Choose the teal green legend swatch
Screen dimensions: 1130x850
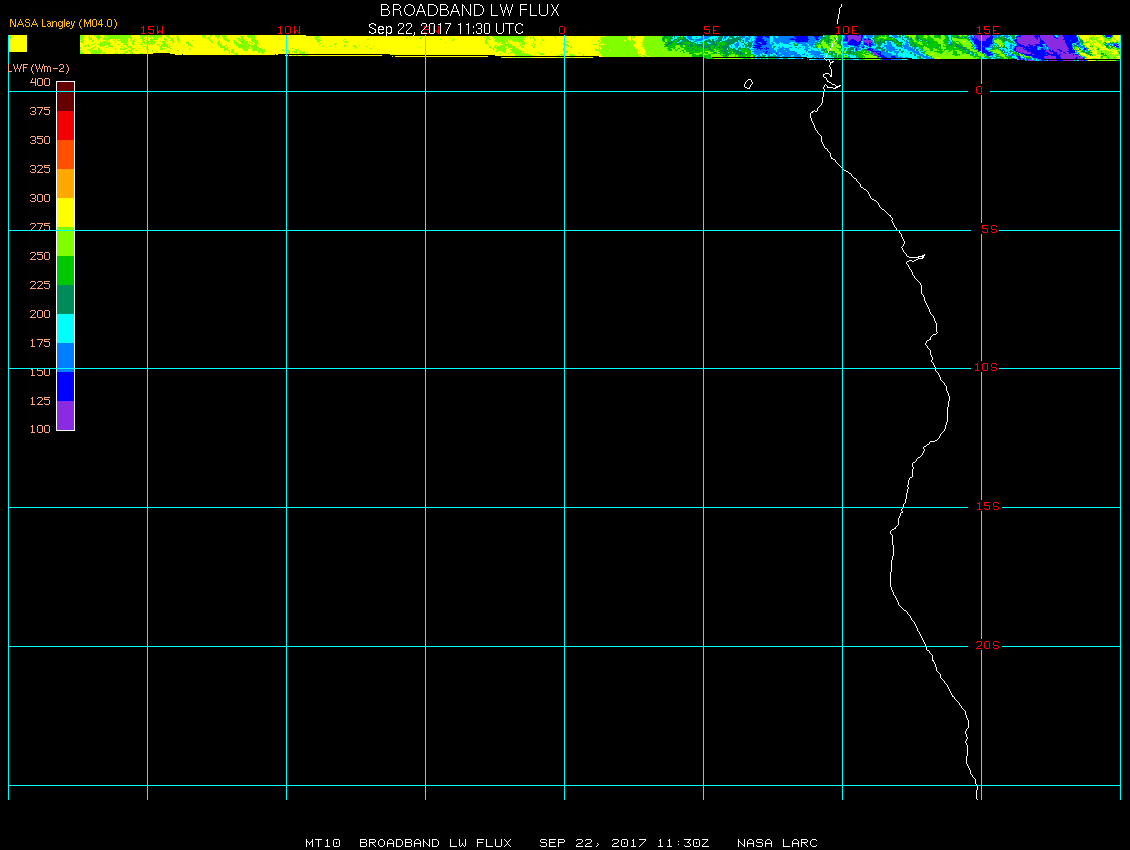[65, 299]
